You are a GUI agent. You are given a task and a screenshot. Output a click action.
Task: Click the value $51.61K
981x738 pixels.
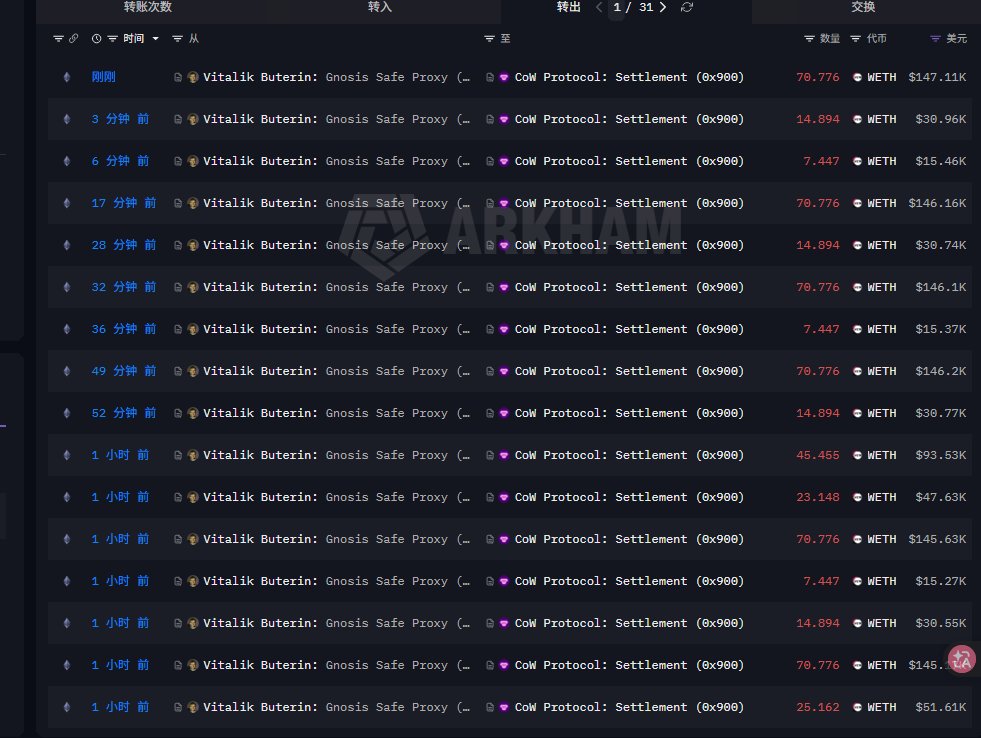[x=940, y=707]
